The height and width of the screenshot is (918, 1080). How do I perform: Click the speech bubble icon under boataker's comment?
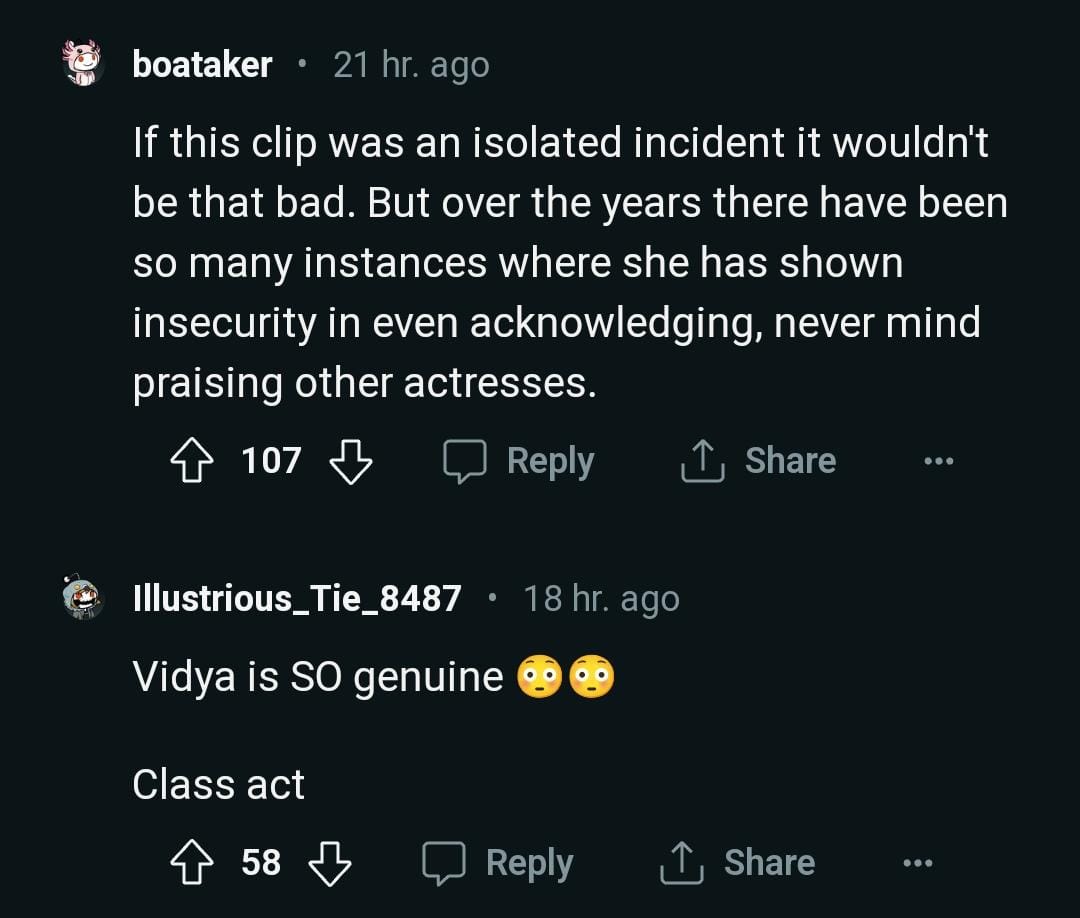click(x=465, y=462)
